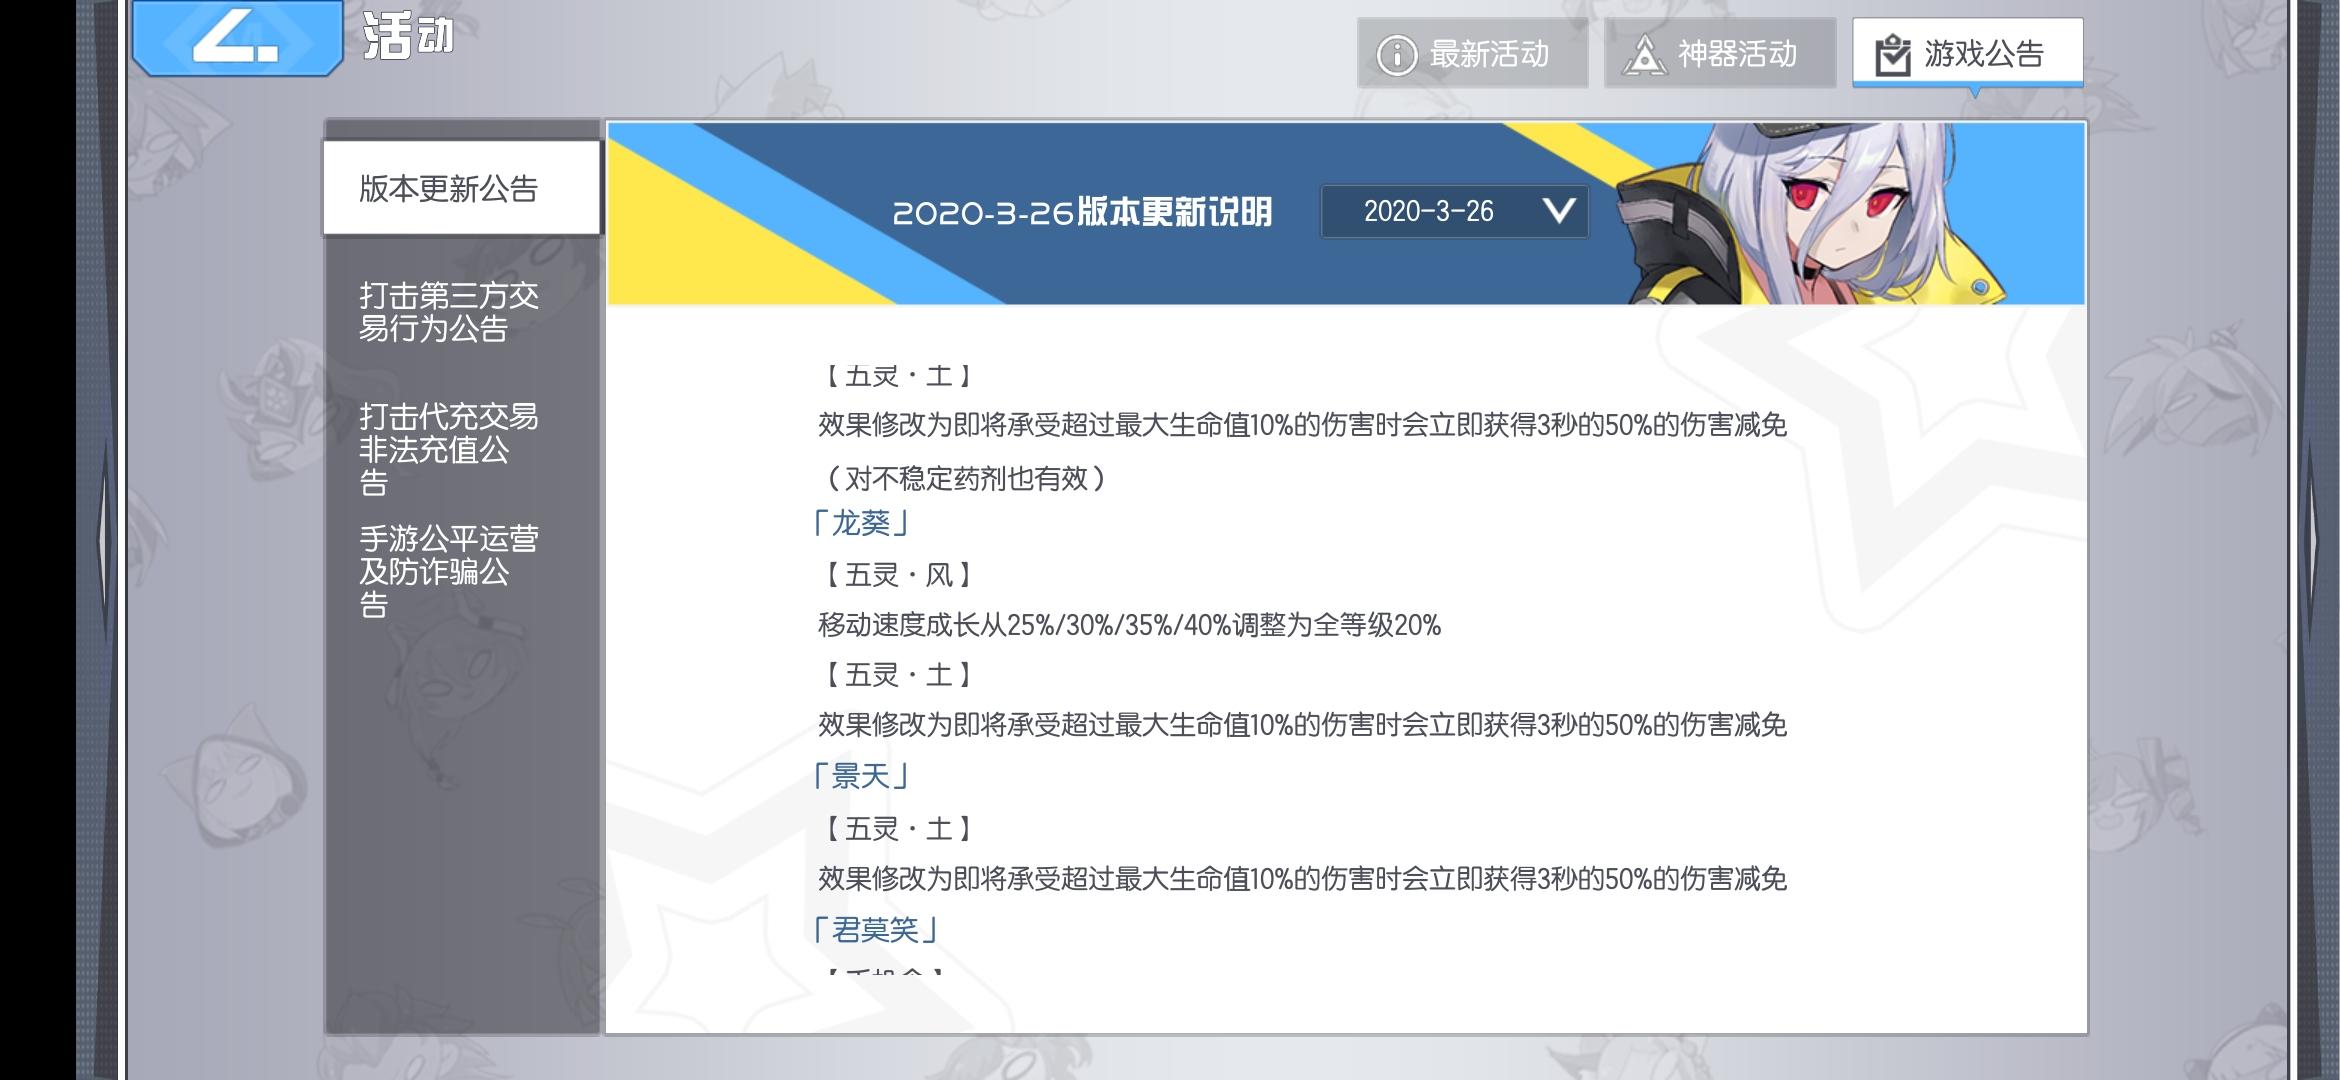Click the triangle icon on 神器活动
Image resolution: width=2340 pixels, height=1080 pixels.
click(1644, 55)
